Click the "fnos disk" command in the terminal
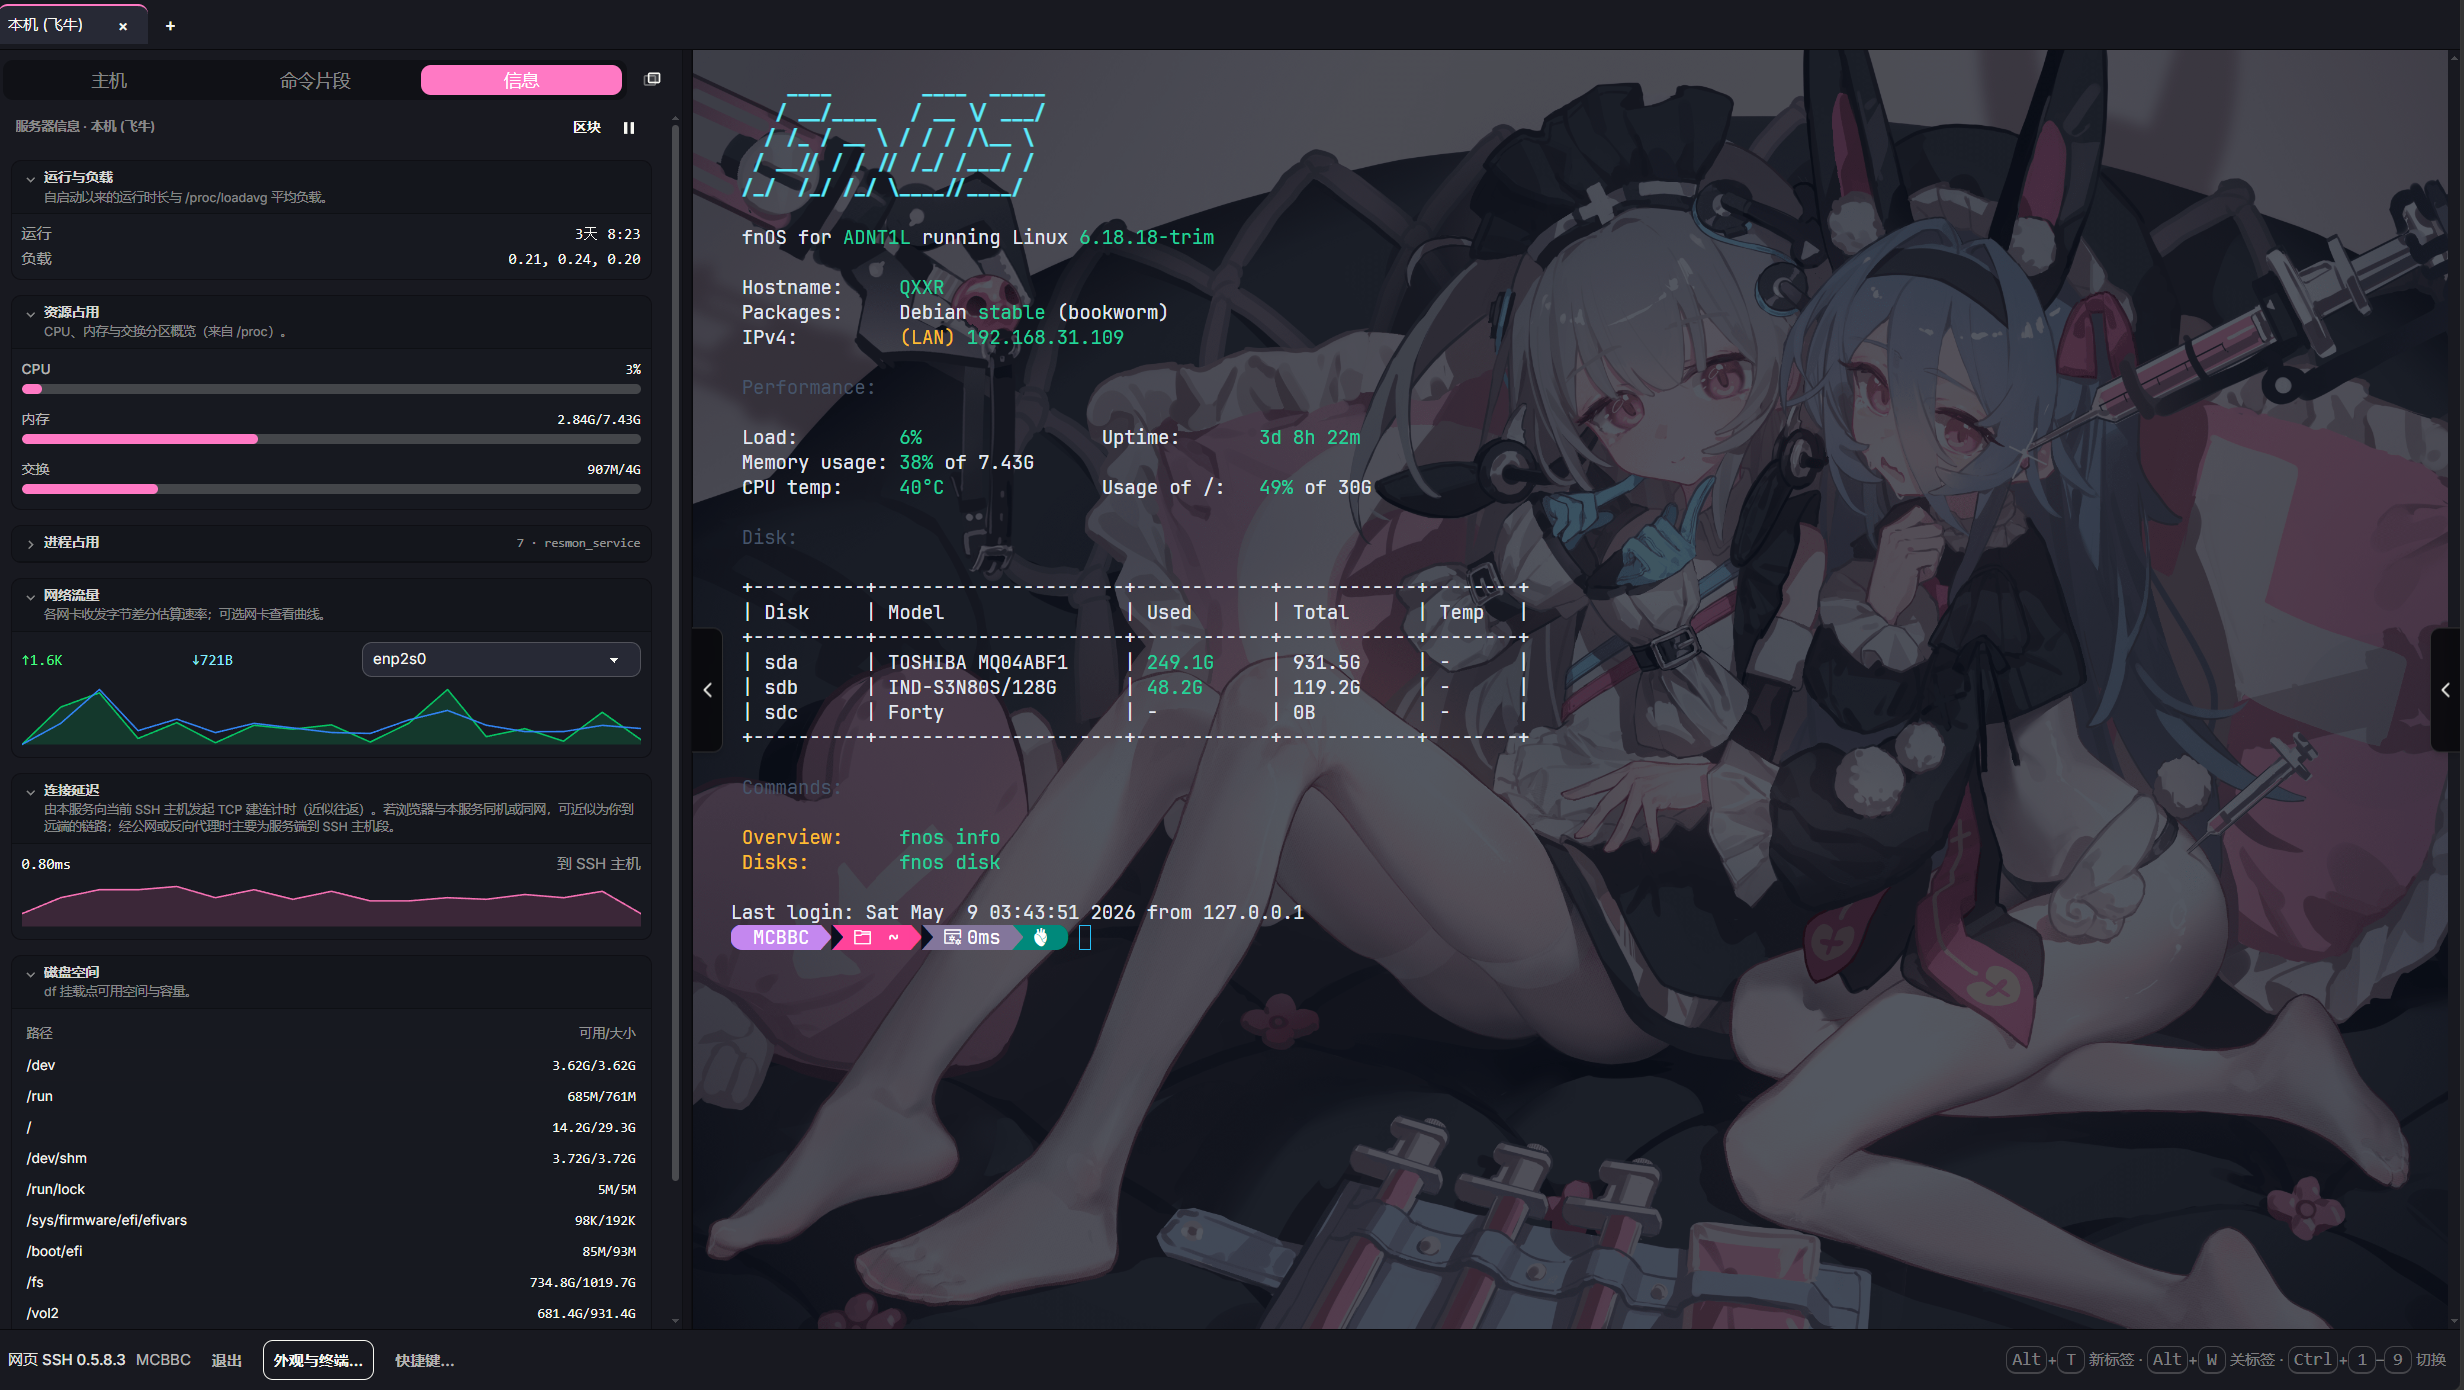2464x1390 pixels. tap(949, 862)
